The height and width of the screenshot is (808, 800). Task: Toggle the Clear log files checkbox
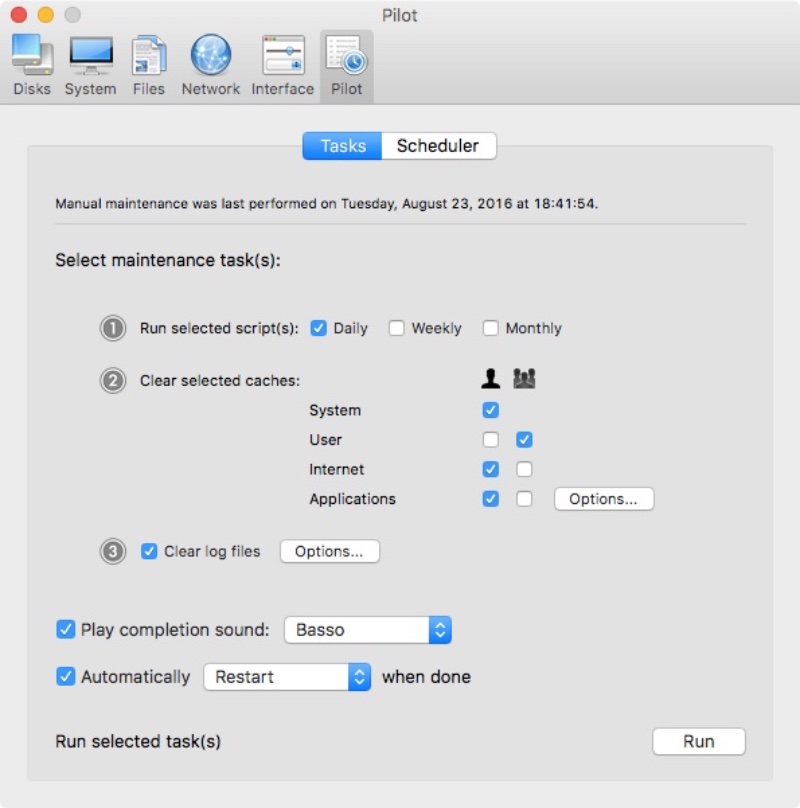pyautogui.click(x=149, y=551)
